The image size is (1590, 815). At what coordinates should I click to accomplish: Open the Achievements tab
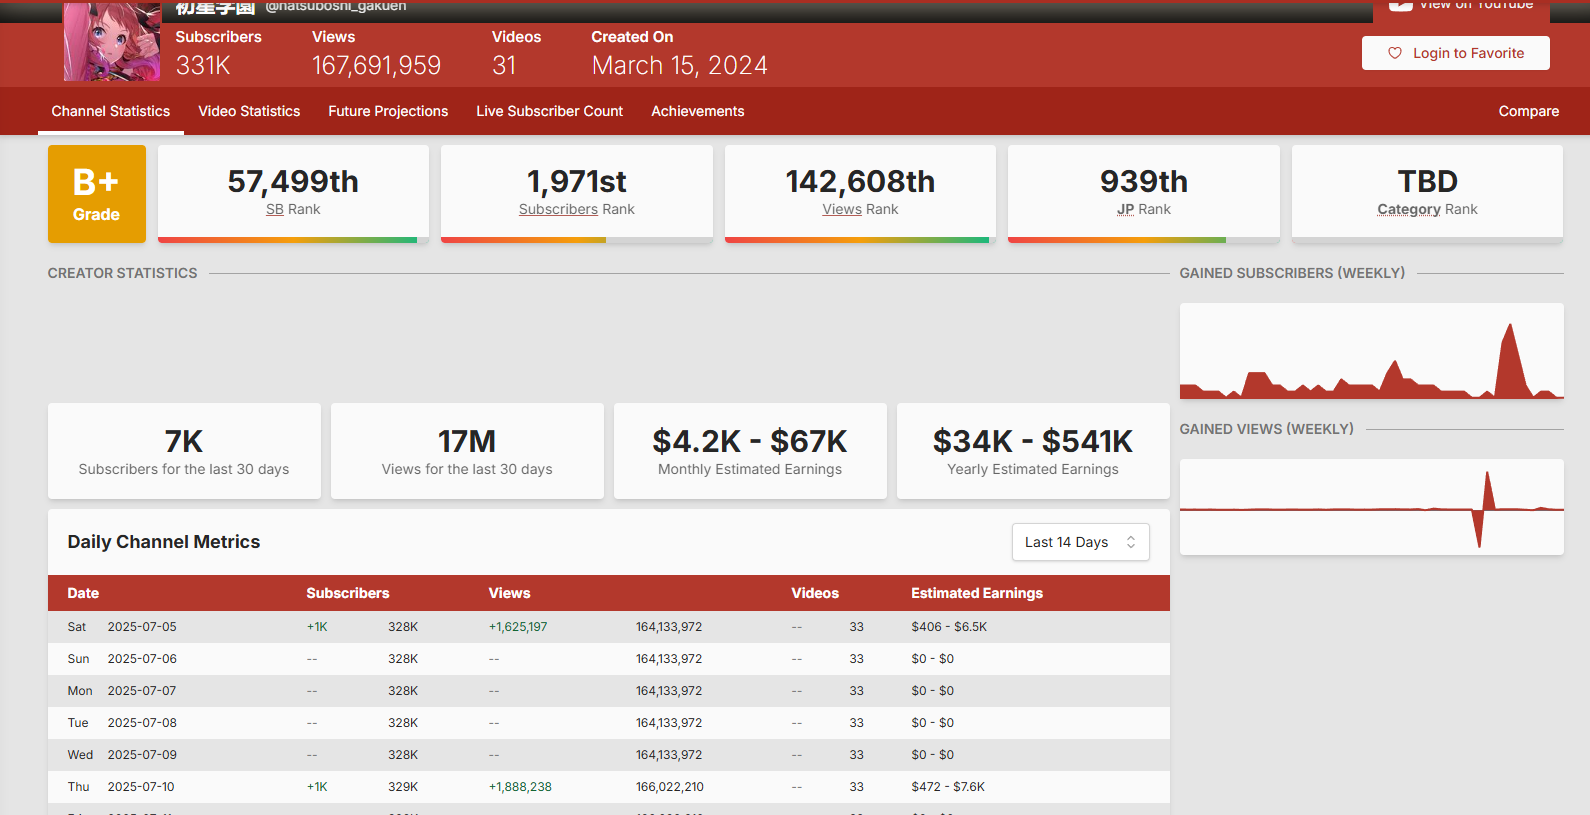click(698, 111)
